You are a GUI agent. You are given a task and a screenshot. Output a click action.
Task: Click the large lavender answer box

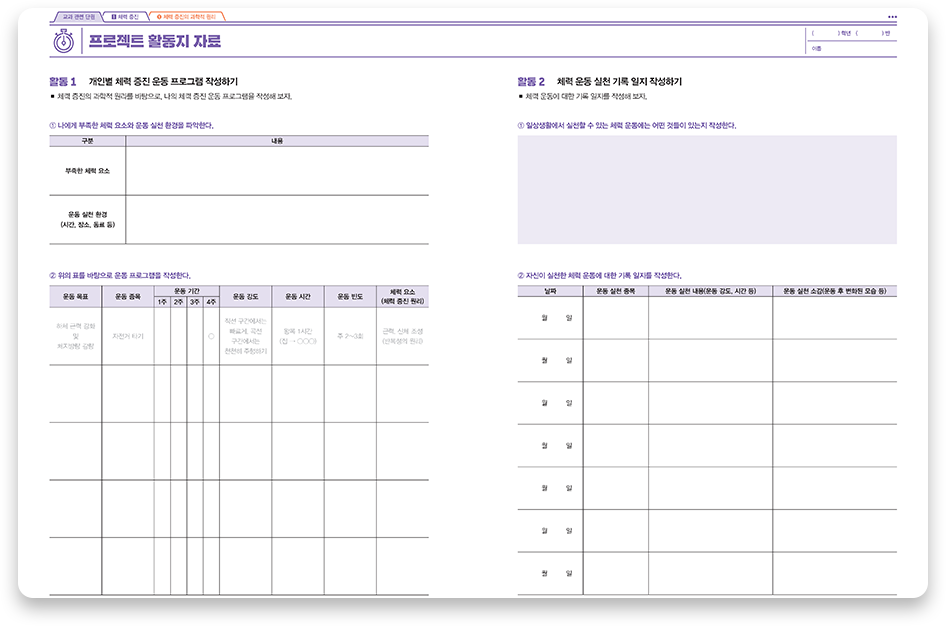pyautogui.click(x=707, y=189)
